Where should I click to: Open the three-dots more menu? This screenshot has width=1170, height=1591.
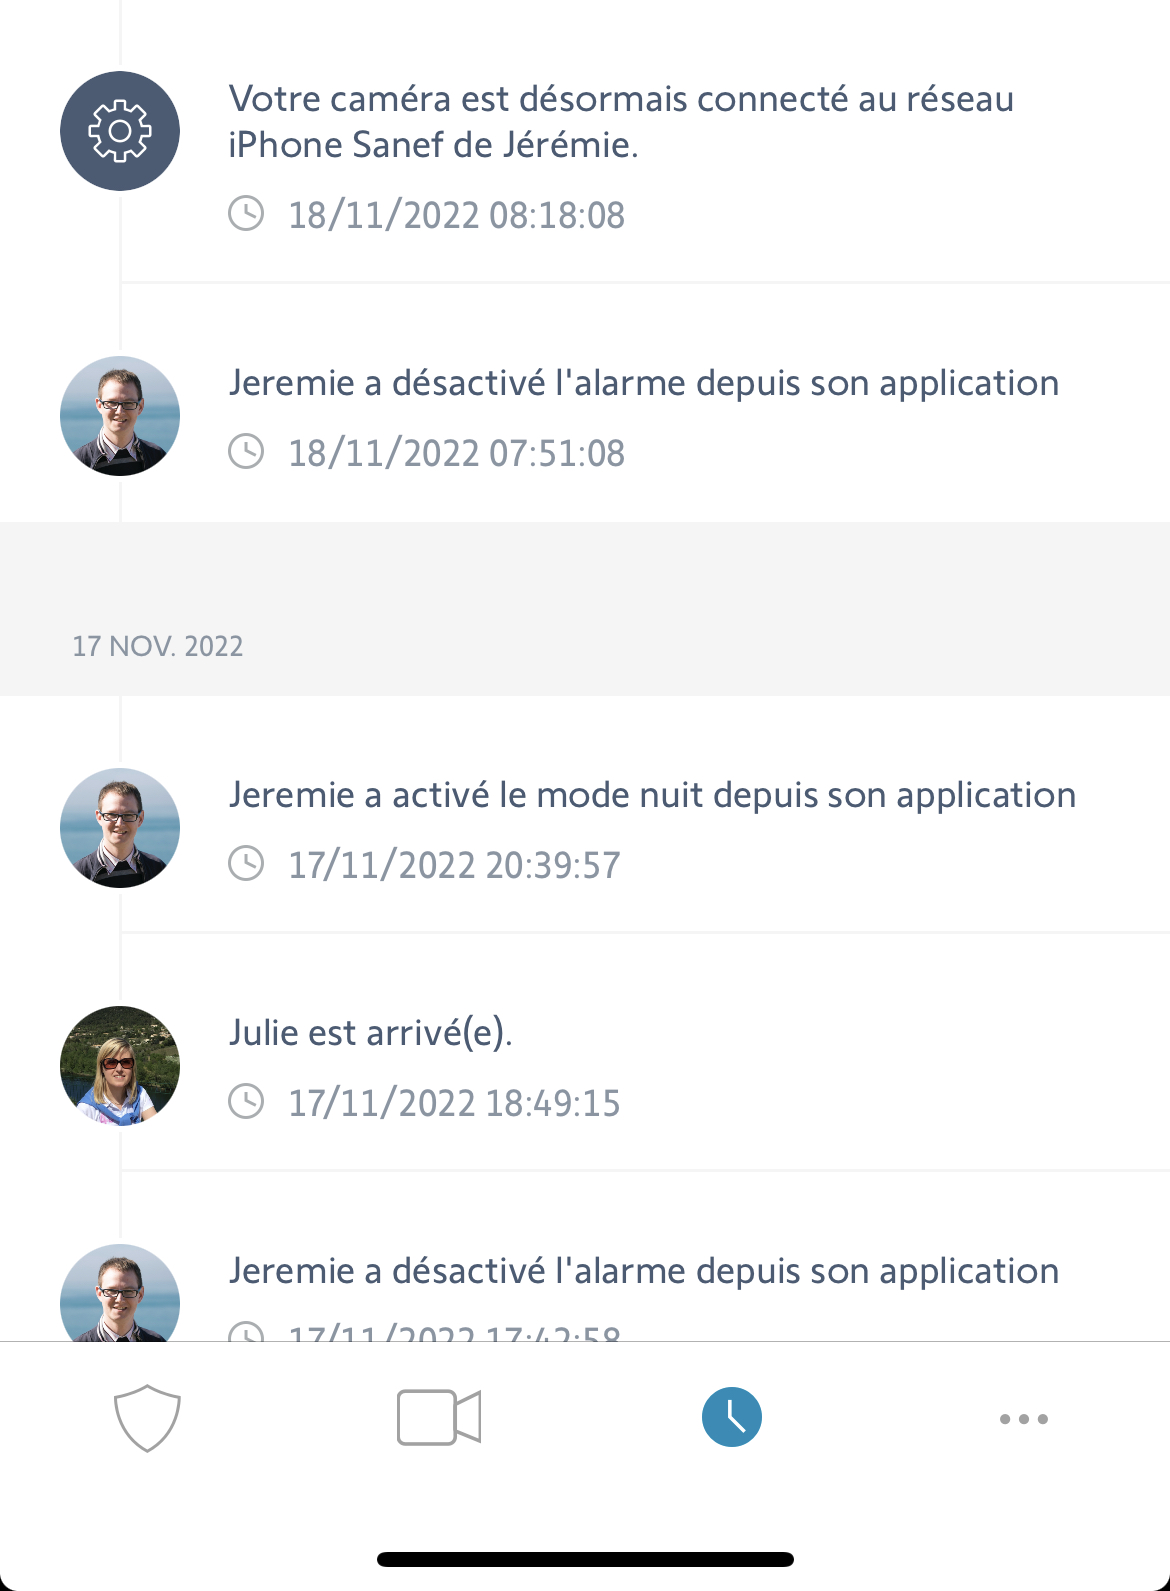click(x=1024, y=1419)
